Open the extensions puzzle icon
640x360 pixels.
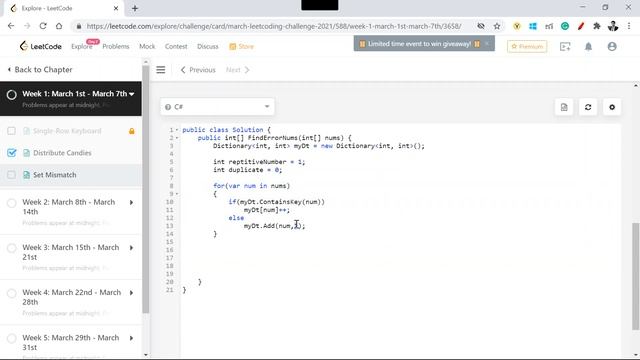tap(597, 26)
